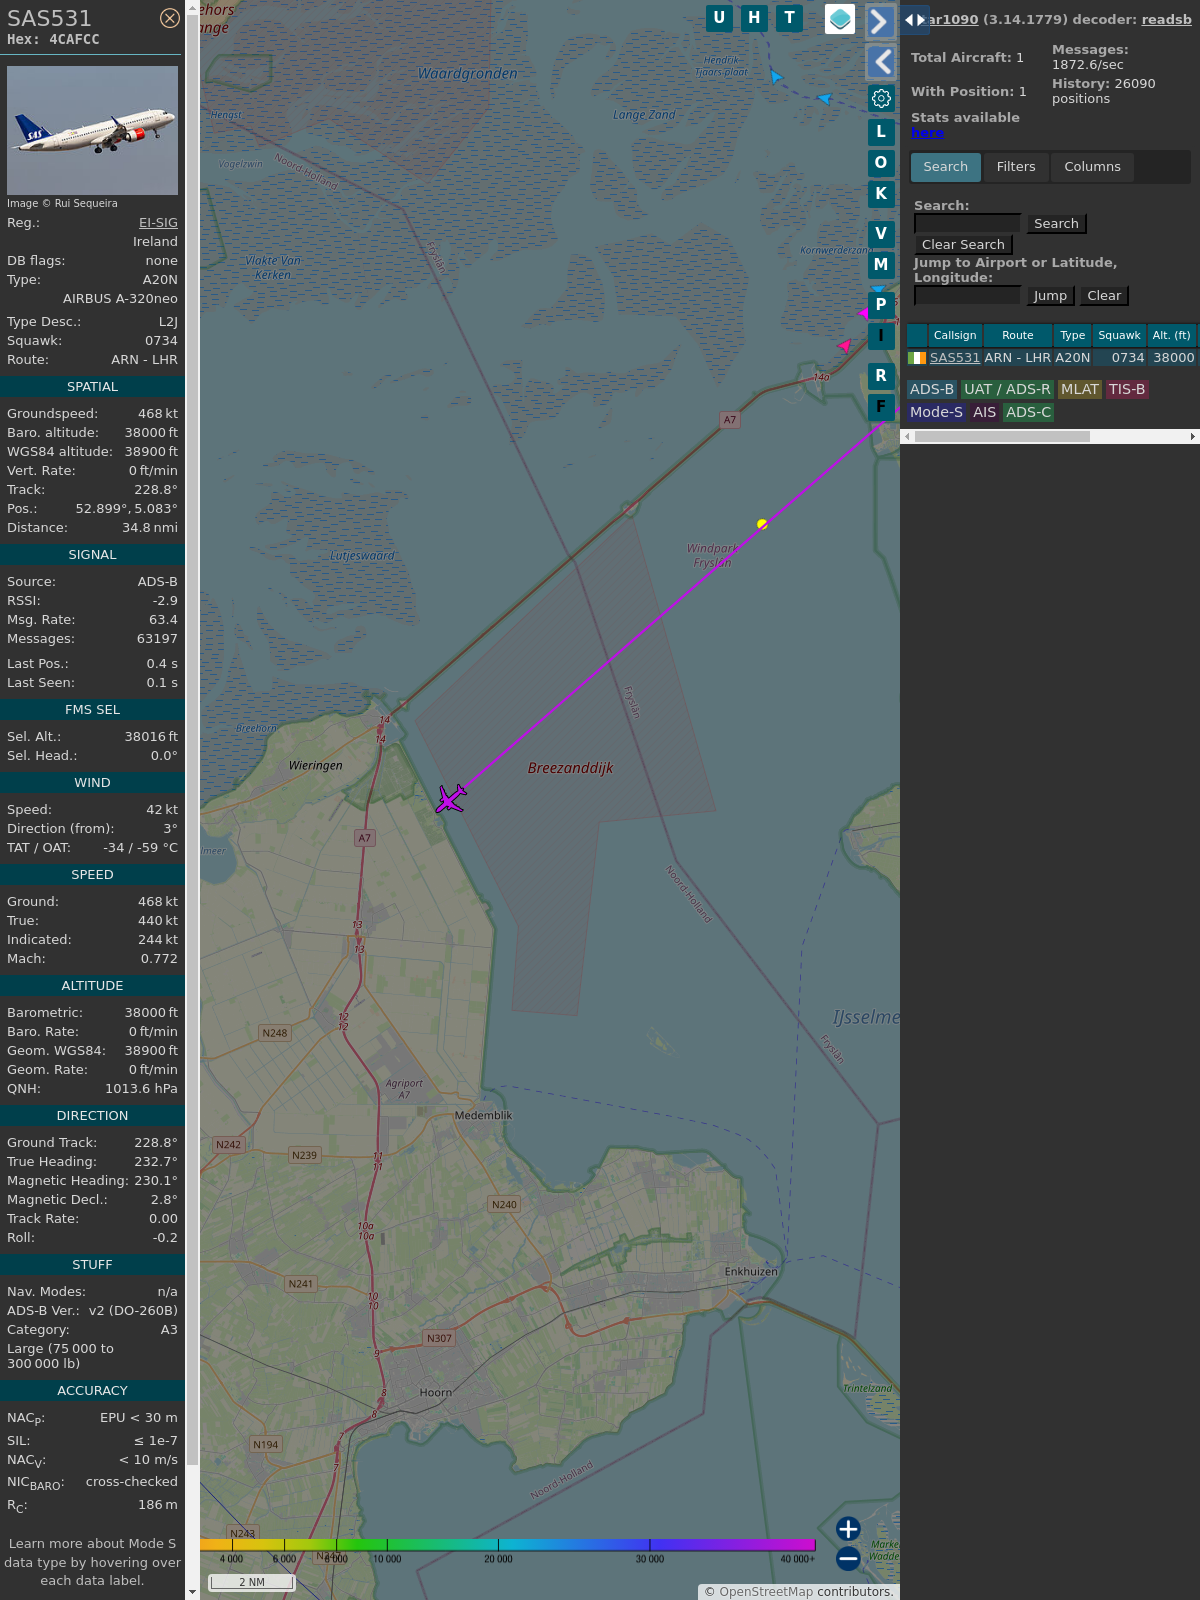Toggle the UAT / ADS-R source legend

coord(1007,390)
